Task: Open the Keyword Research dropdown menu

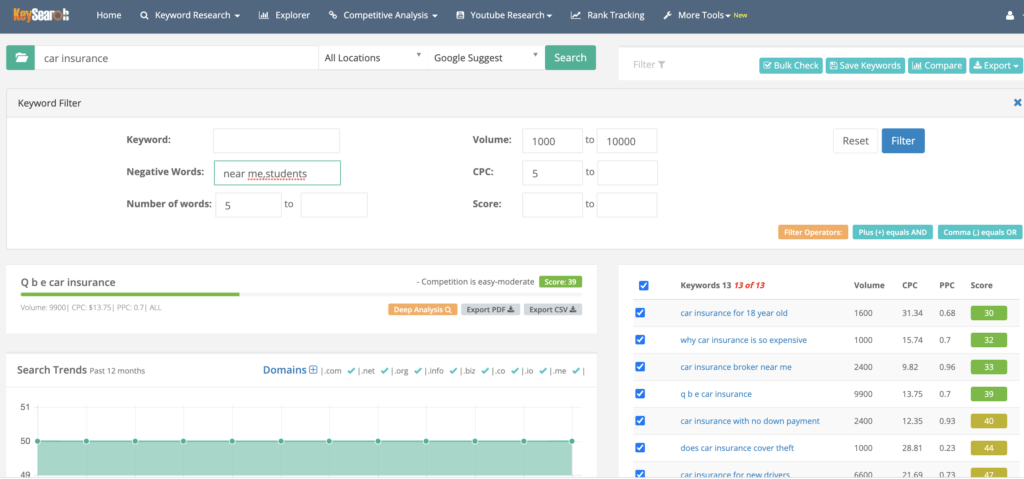Action: tap(190, 15)
